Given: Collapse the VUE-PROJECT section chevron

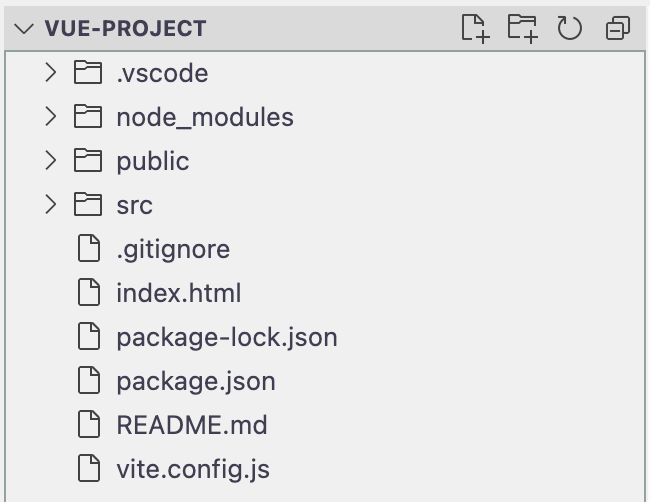Looking at the screenshot, I should (24, 28).
